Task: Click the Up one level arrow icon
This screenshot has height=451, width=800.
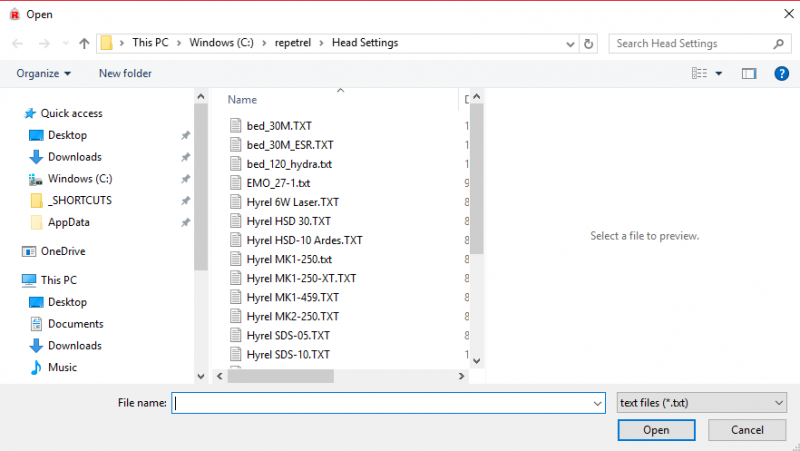Action: (83, 44)
